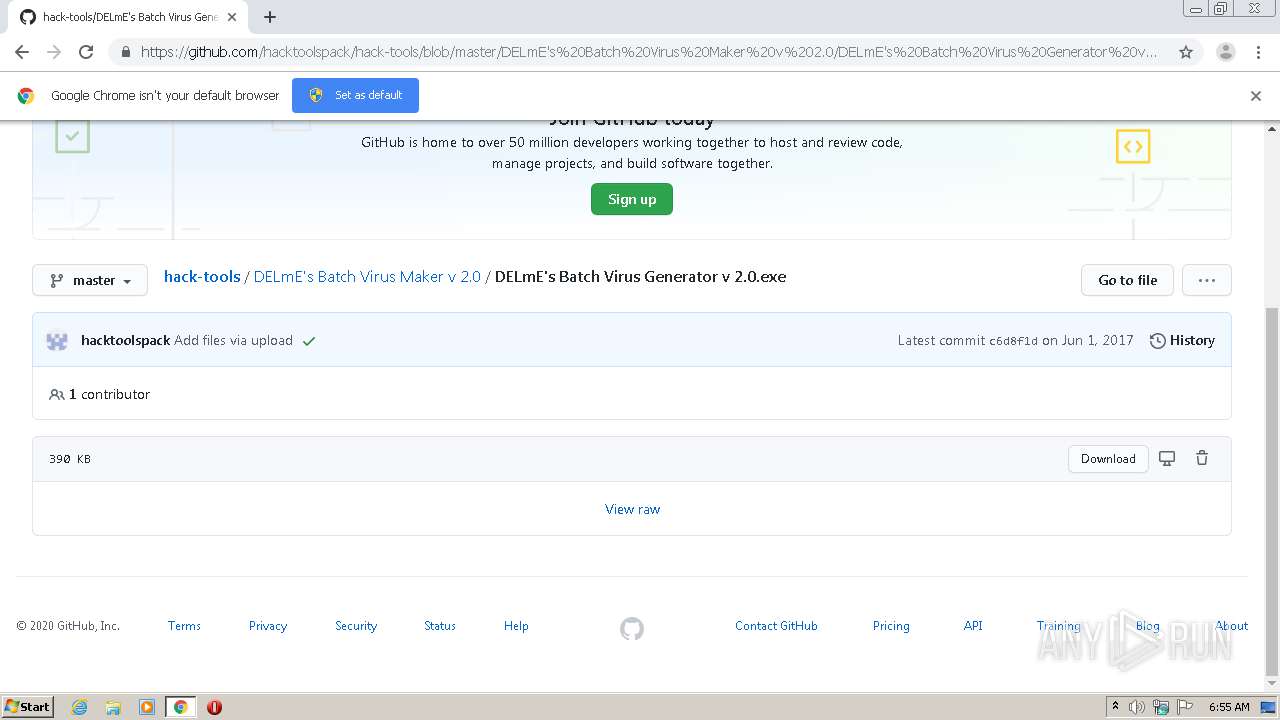The height and width of the screenshot is (720, 1280).
Task: Open the Contact GitHub footer link
Action: [776, 626]
